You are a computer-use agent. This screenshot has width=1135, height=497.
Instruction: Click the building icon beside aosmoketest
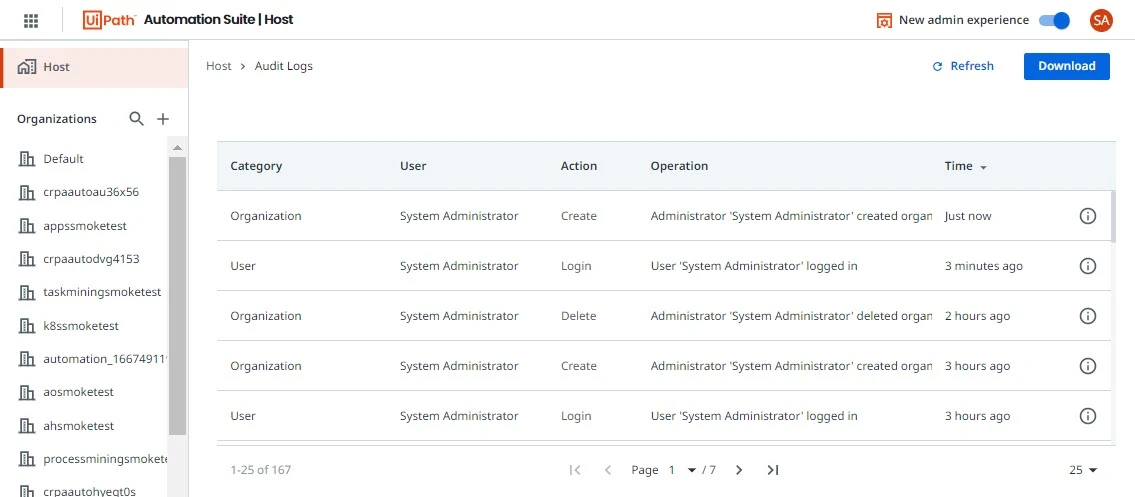(x=26, y=392)
